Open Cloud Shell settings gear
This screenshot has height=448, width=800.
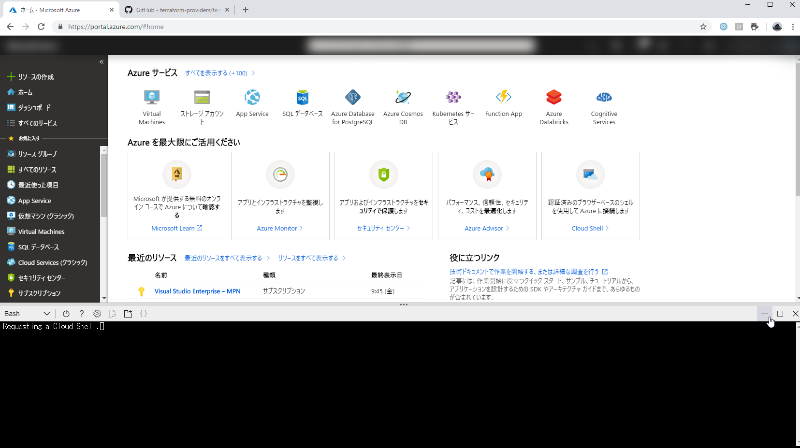tap(97, 314)
